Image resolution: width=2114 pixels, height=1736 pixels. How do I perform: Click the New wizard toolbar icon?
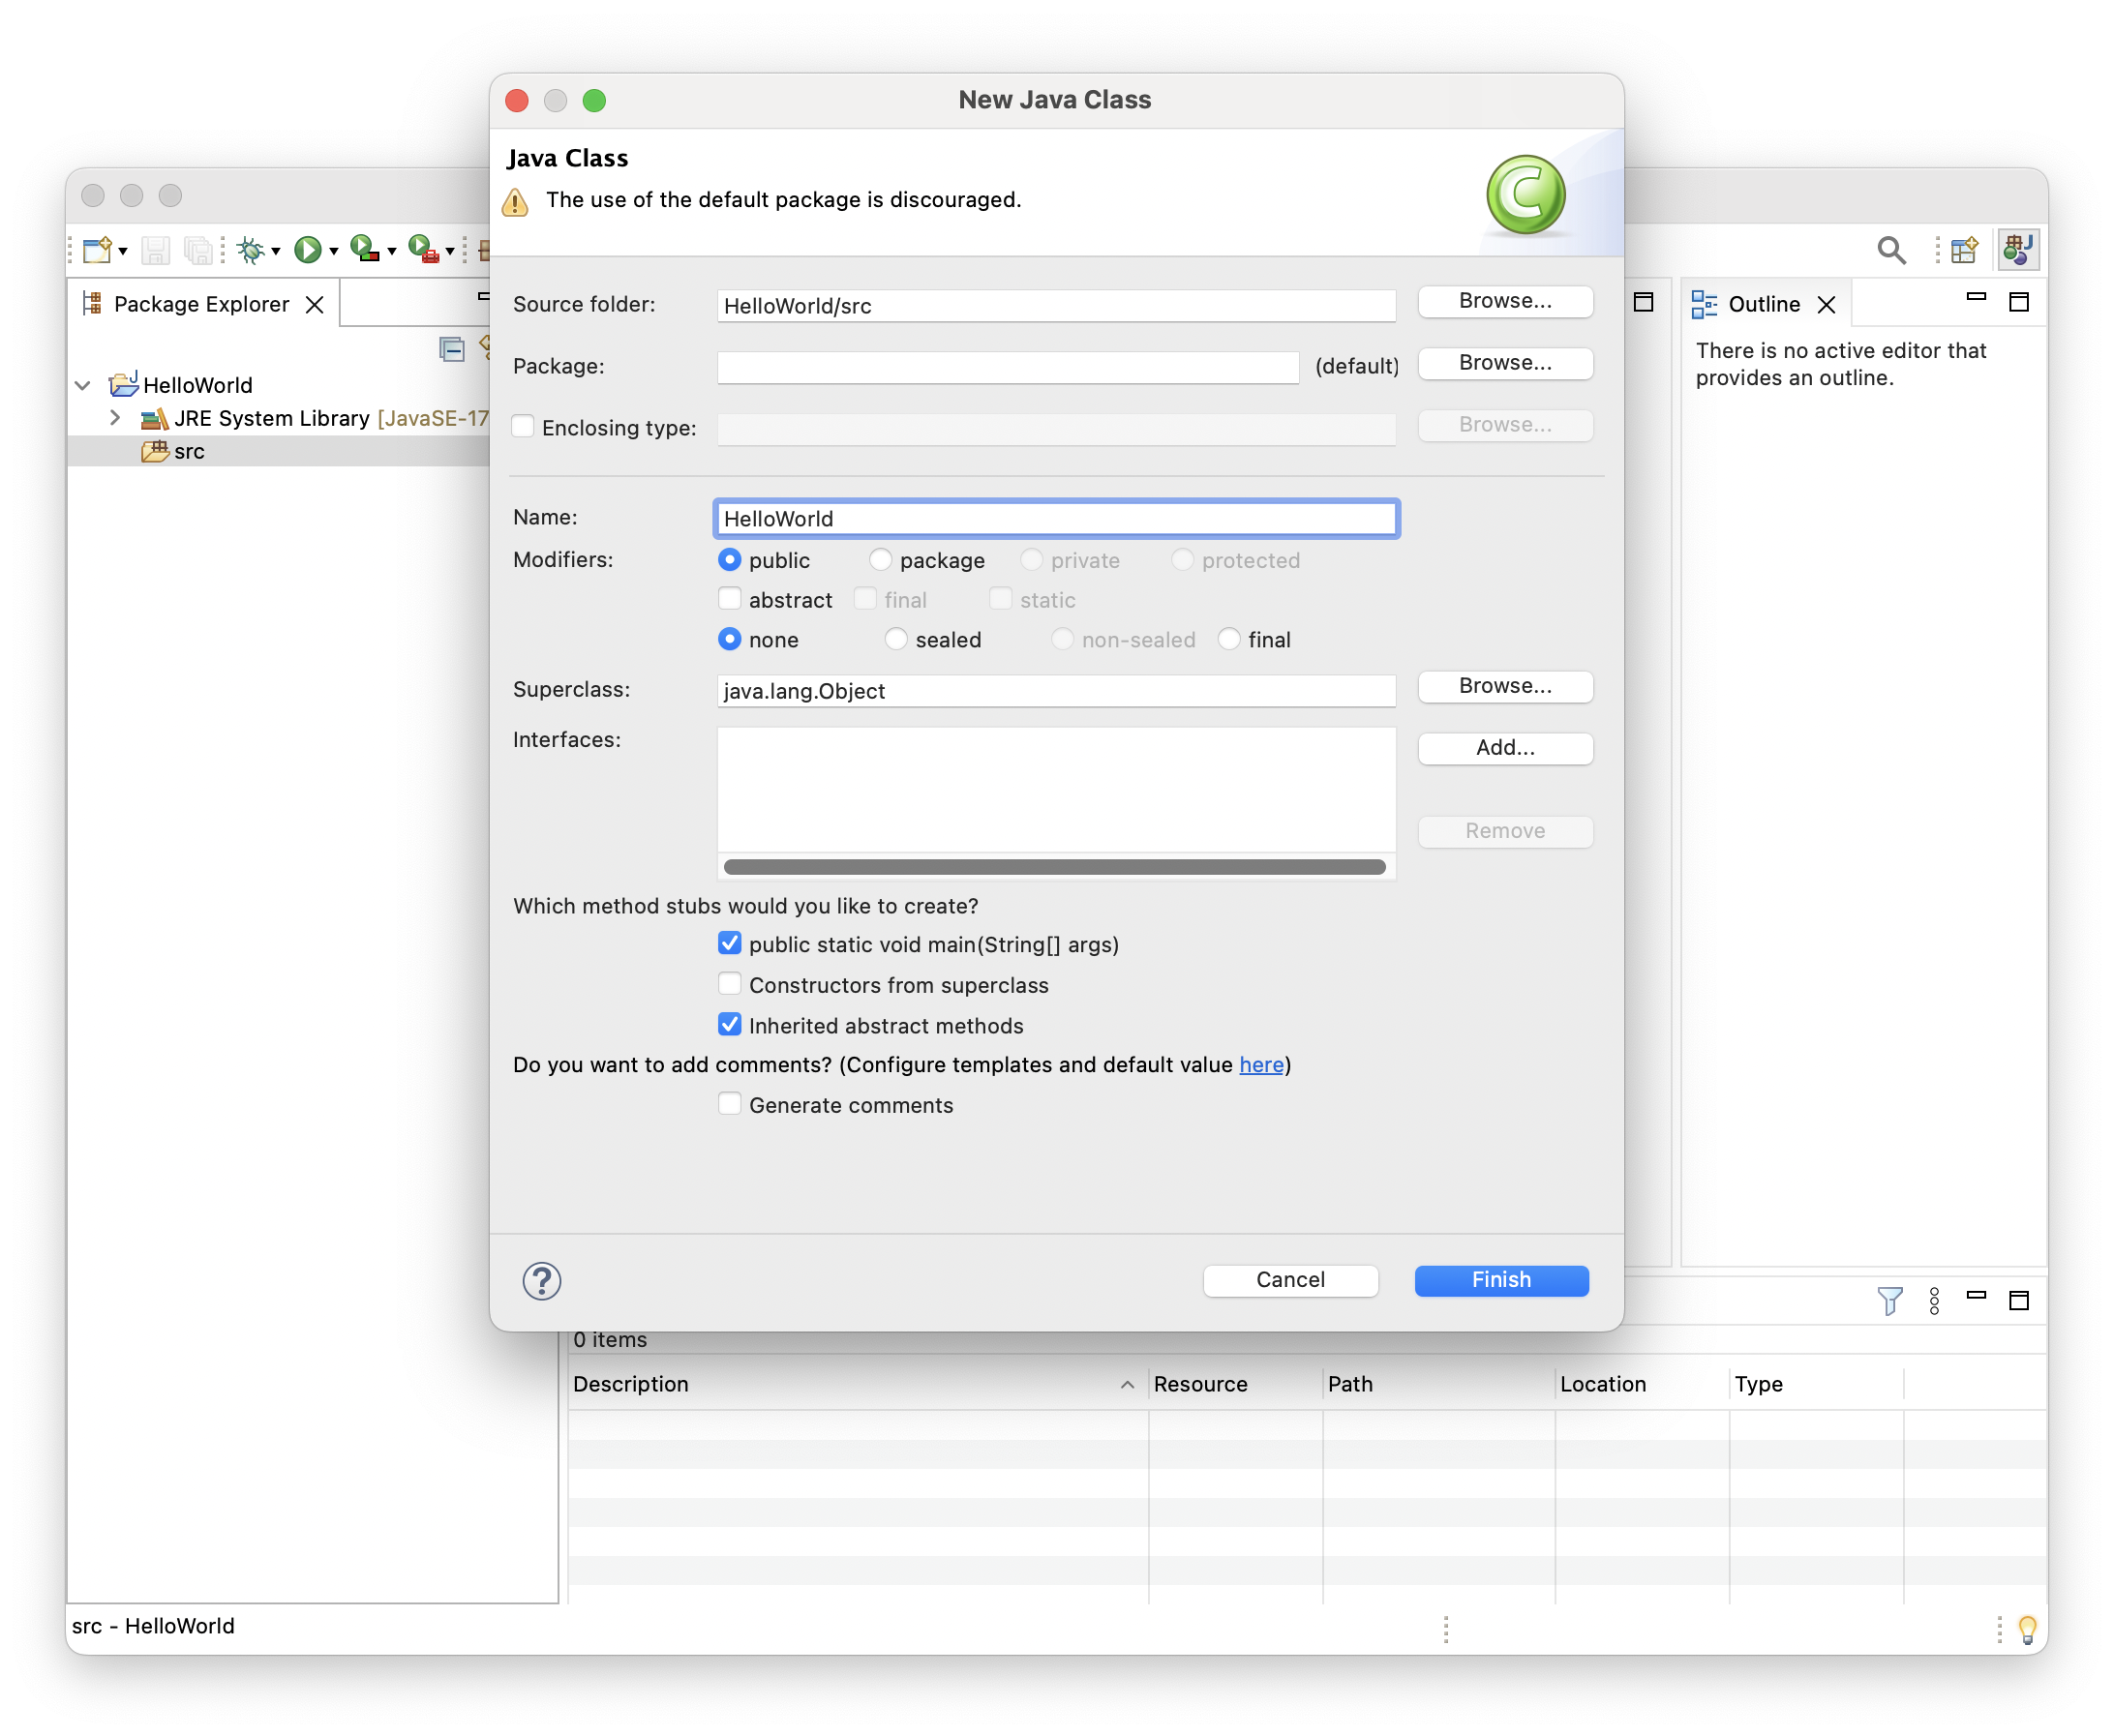pyautogui.click(x=97, y=250)
